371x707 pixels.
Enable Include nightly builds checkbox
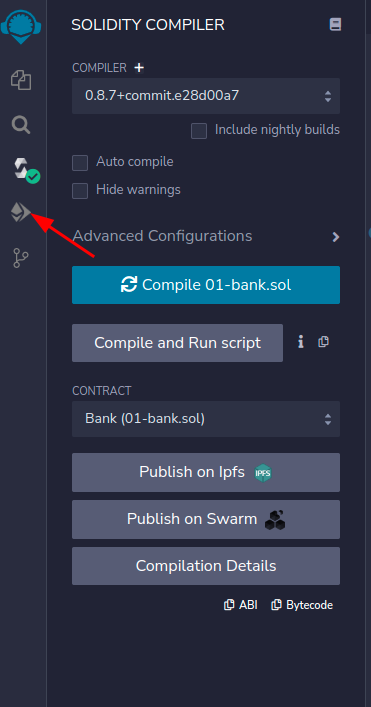point(199,131)
